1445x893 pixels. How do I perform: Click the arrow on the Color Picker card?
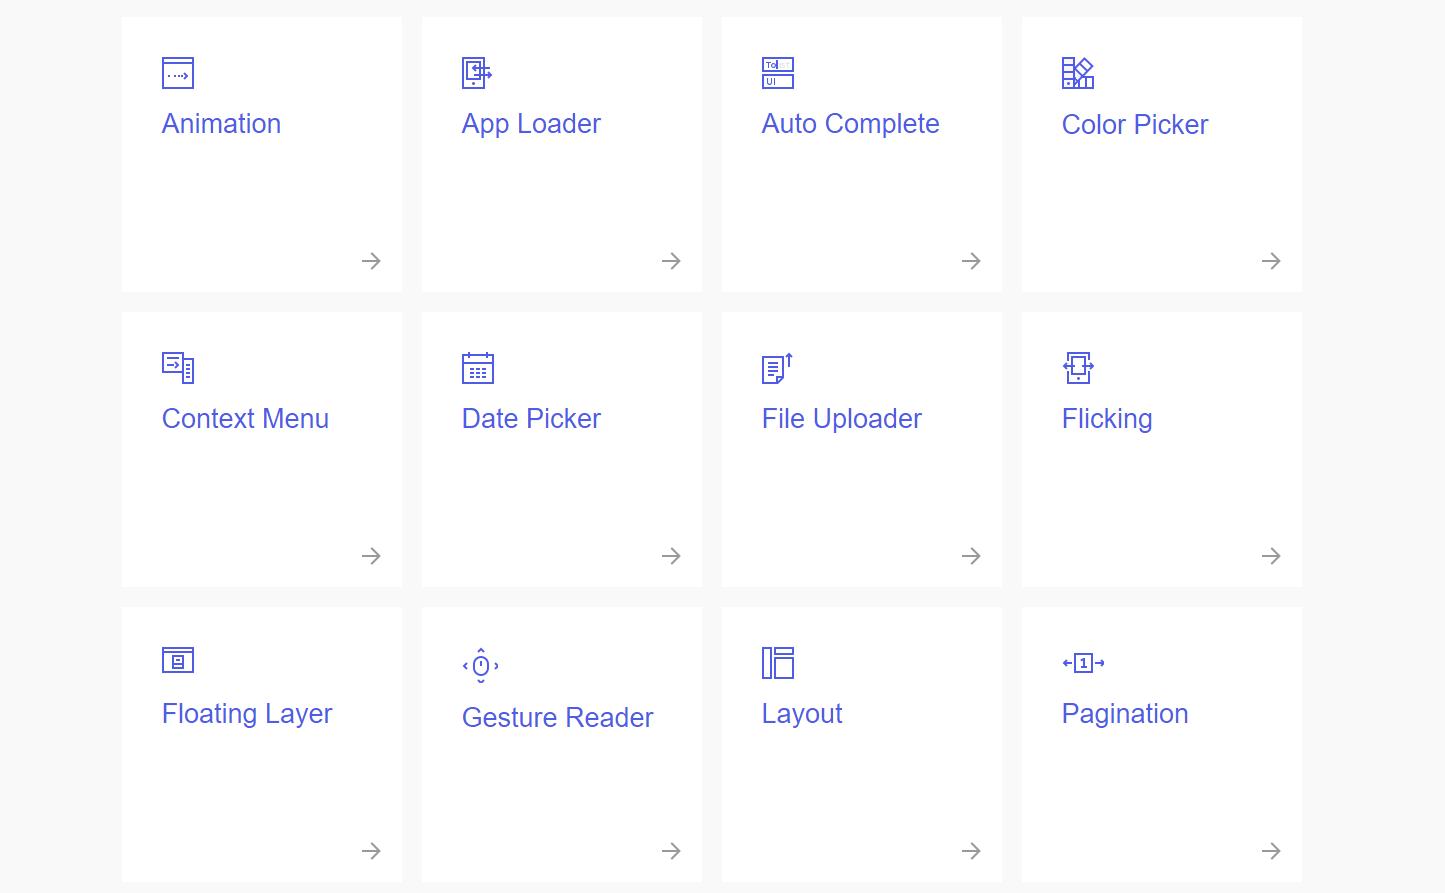tap(1271, 261)
